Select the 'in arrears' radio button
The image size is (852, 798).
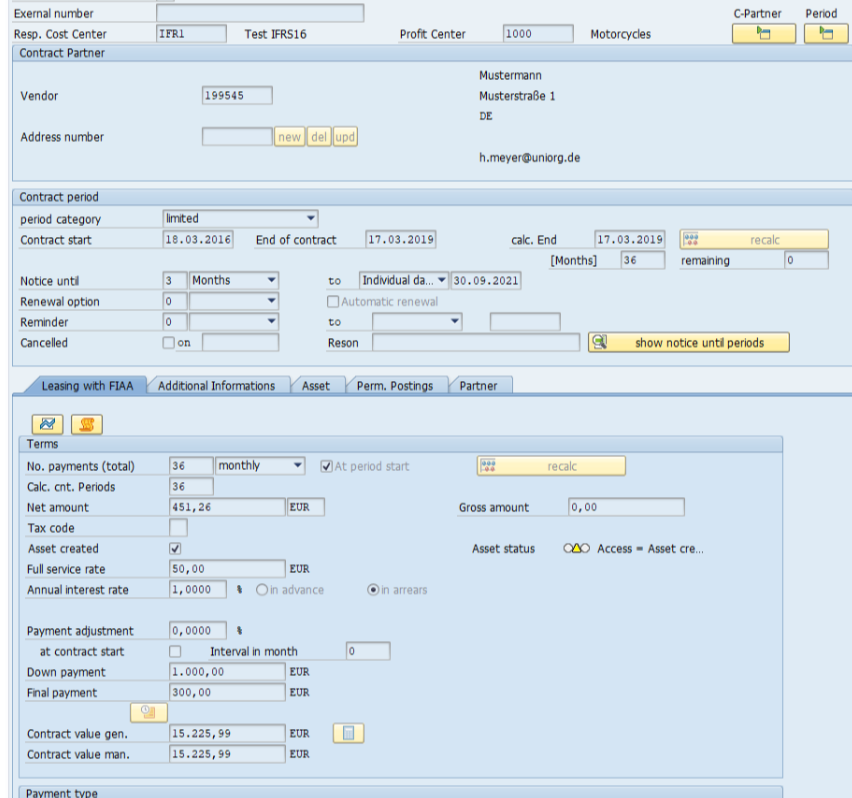click(x=373, y=590)
